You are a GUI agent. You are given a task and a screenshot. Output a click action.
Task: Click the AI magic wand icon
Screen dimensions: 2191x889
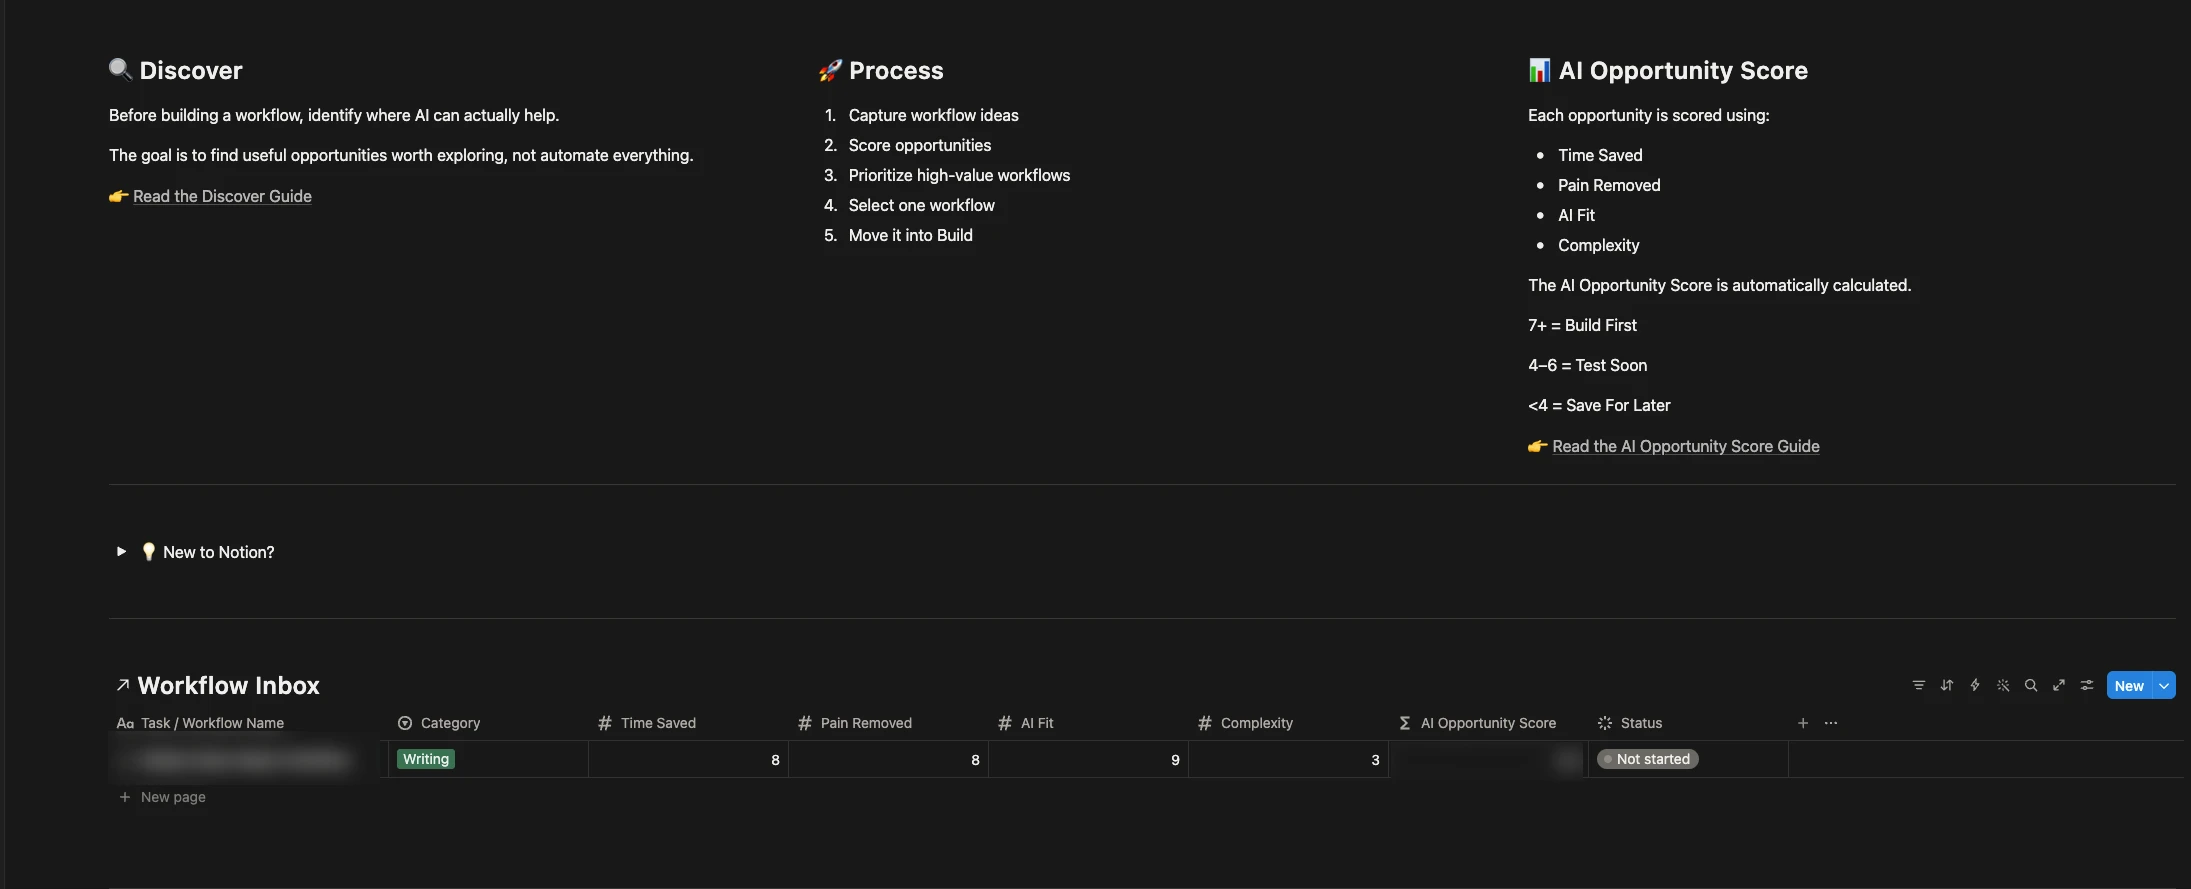pyautogui.click(x=2002, y=685)
